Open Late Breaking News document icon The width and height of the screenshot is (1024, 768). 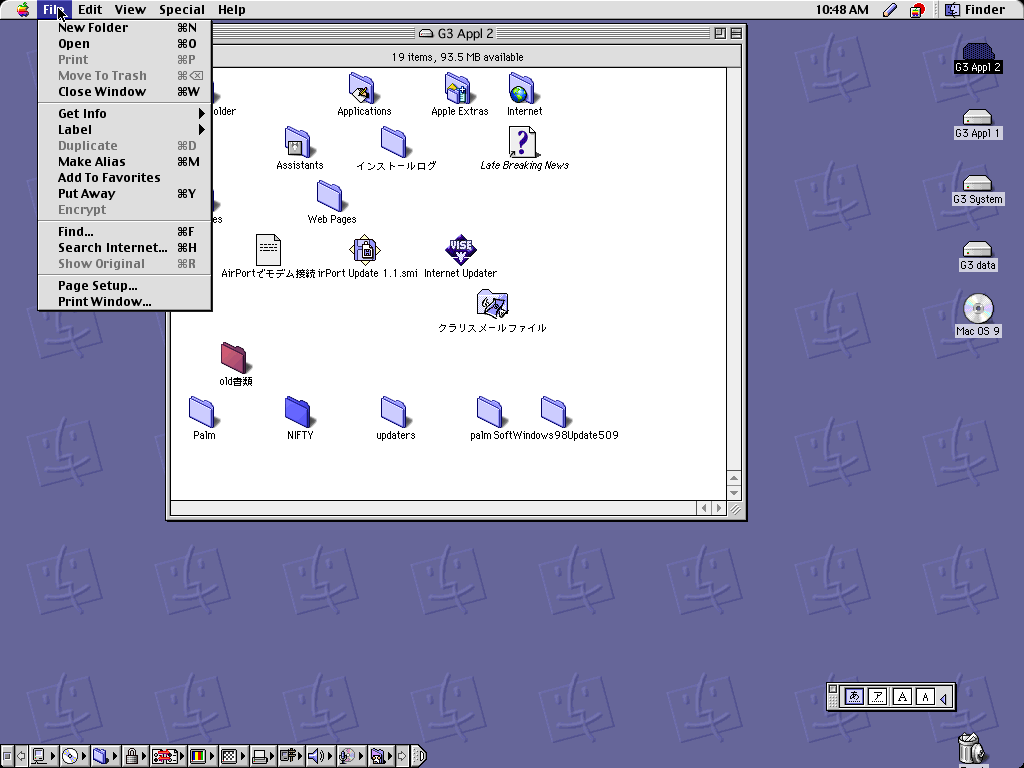(x=522, y=142)
